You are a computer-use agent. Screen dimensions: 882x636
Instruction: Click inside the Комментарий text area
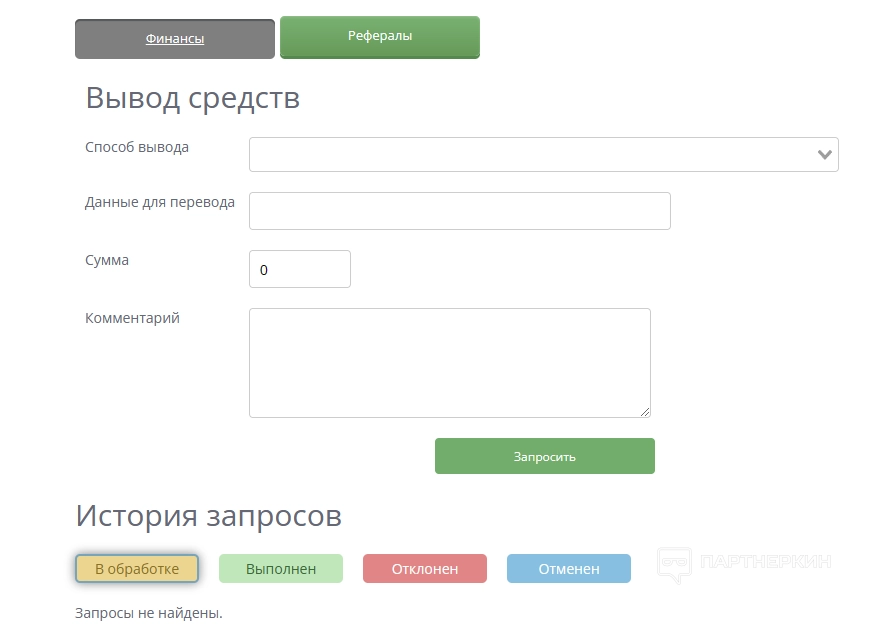(x=450, y=363)
